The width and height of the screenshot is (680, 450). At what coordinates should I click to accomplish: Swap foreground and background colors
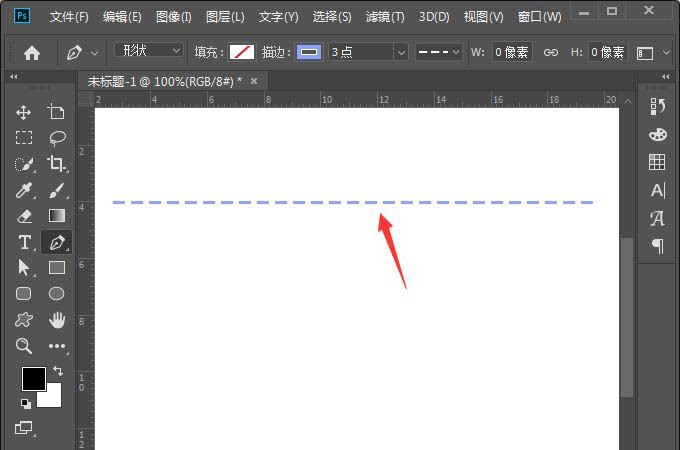57,371
